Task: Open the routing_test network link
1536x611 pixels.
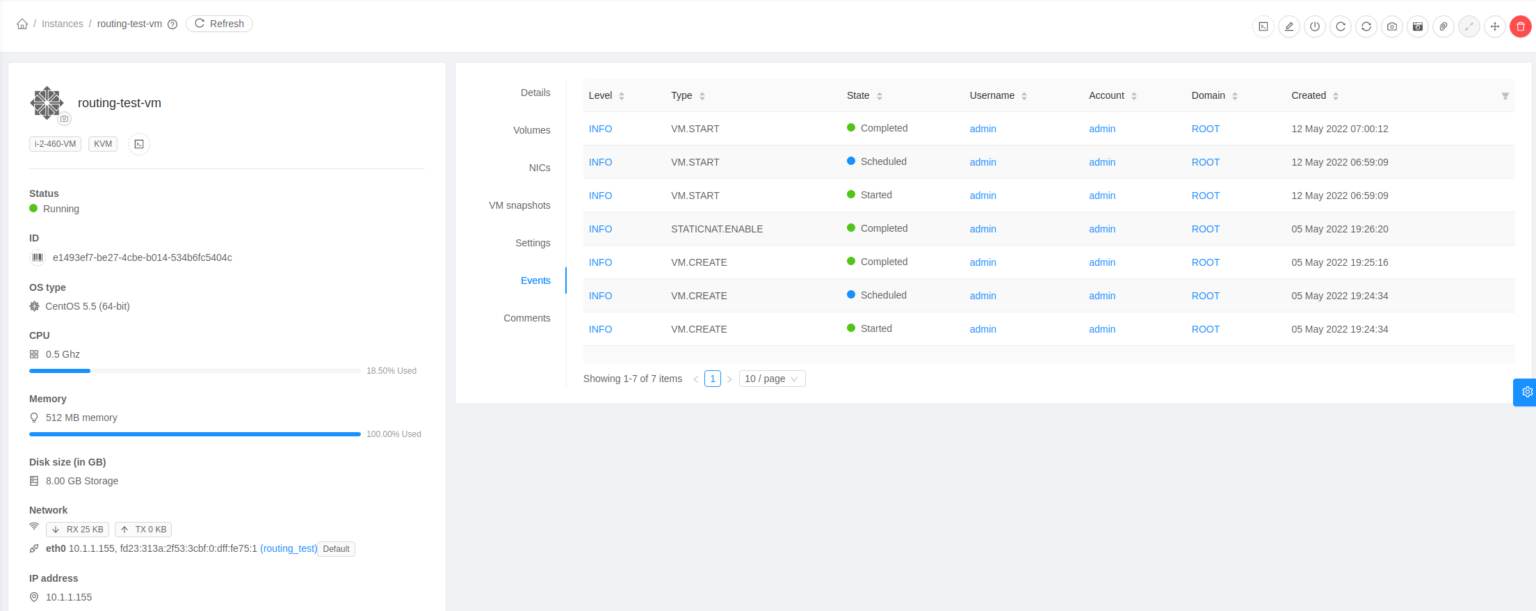Action: pos(289,548)
